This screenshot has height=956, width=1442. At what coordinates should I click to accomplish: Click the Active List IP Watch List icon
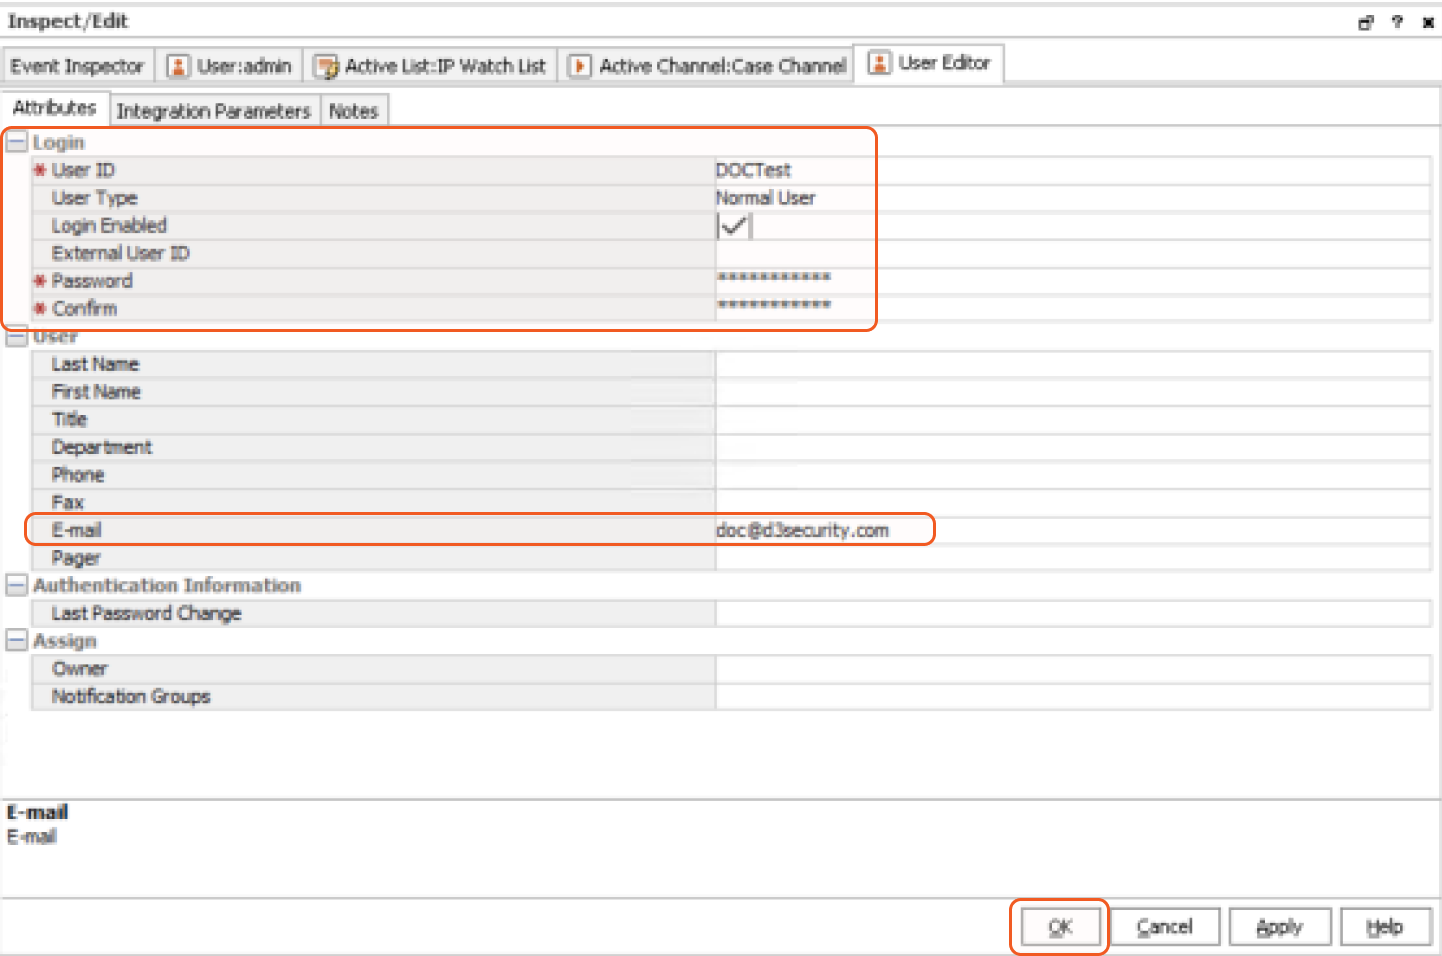[x=326, y=66]
